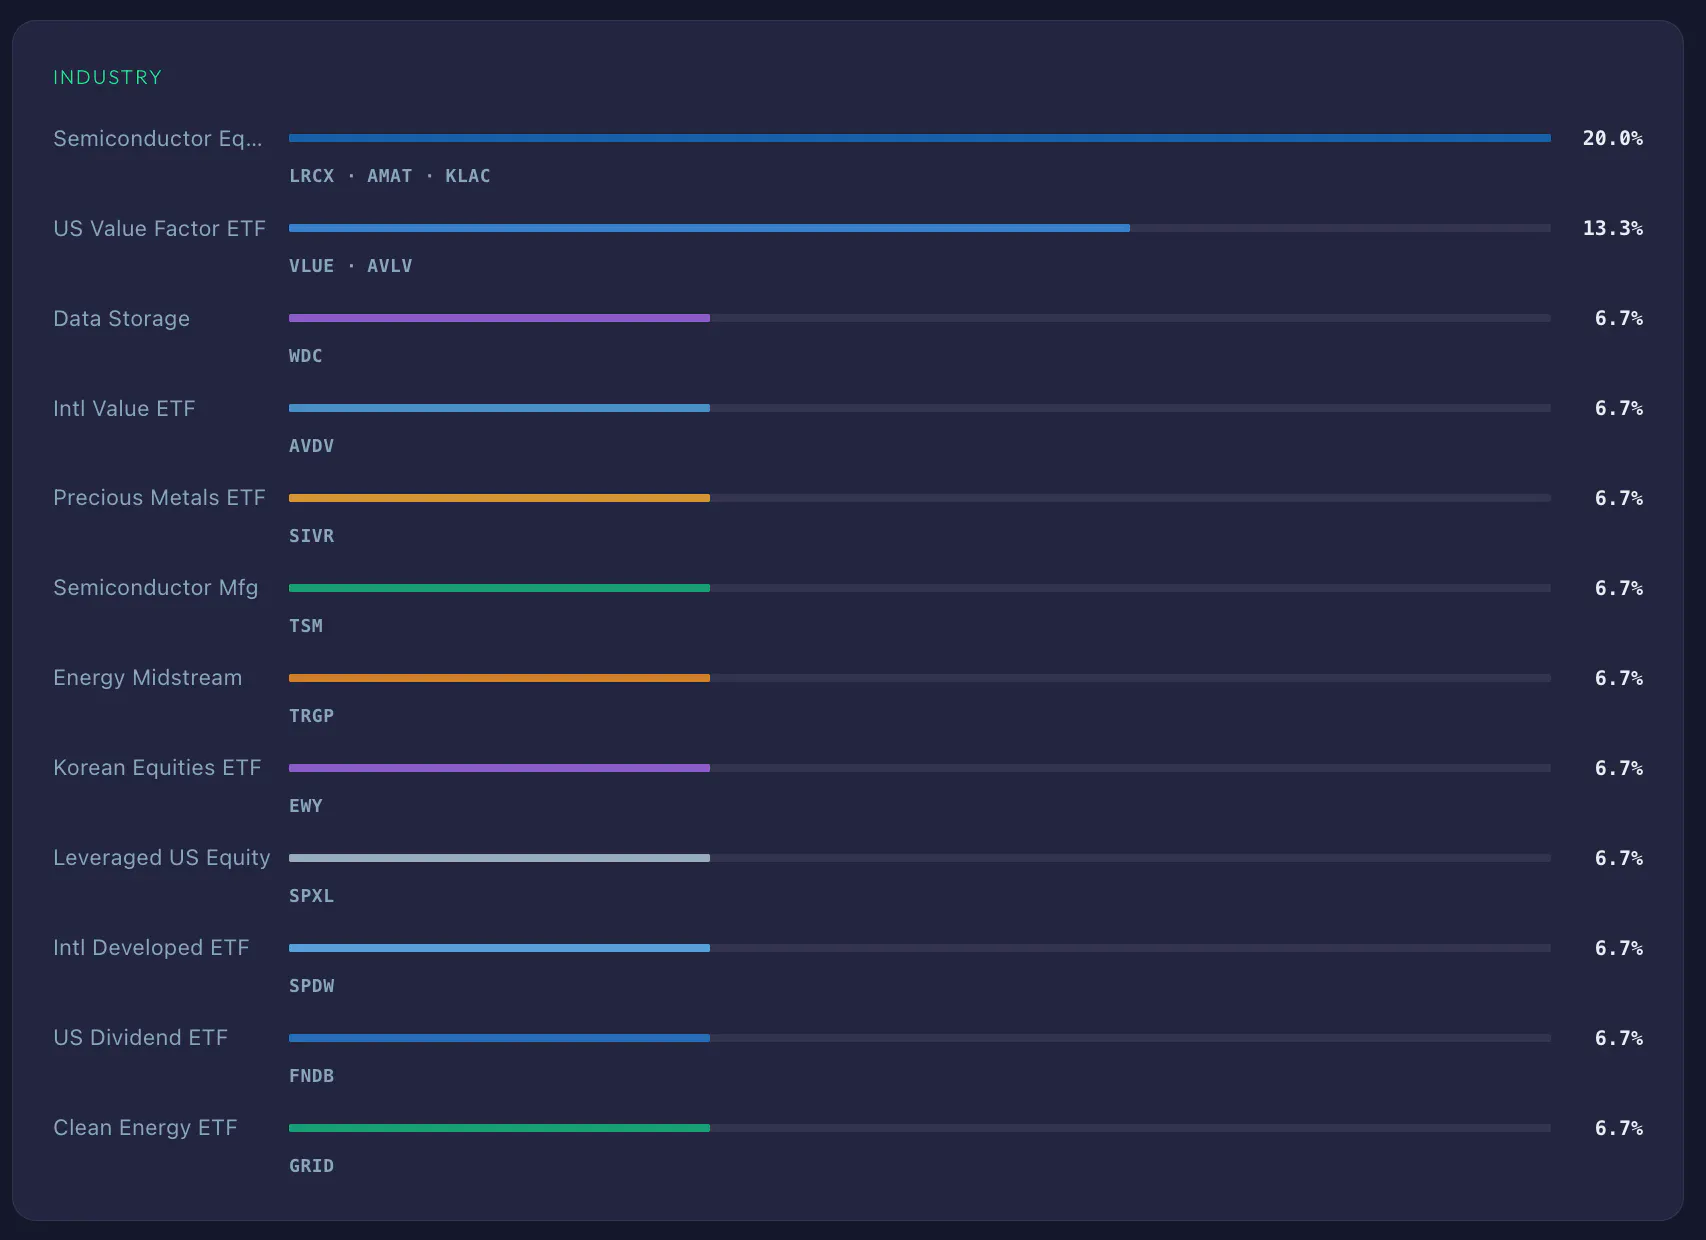Click the AVLV ticker
Screen dimensions: 1706x1240
[x=390, y=266]
